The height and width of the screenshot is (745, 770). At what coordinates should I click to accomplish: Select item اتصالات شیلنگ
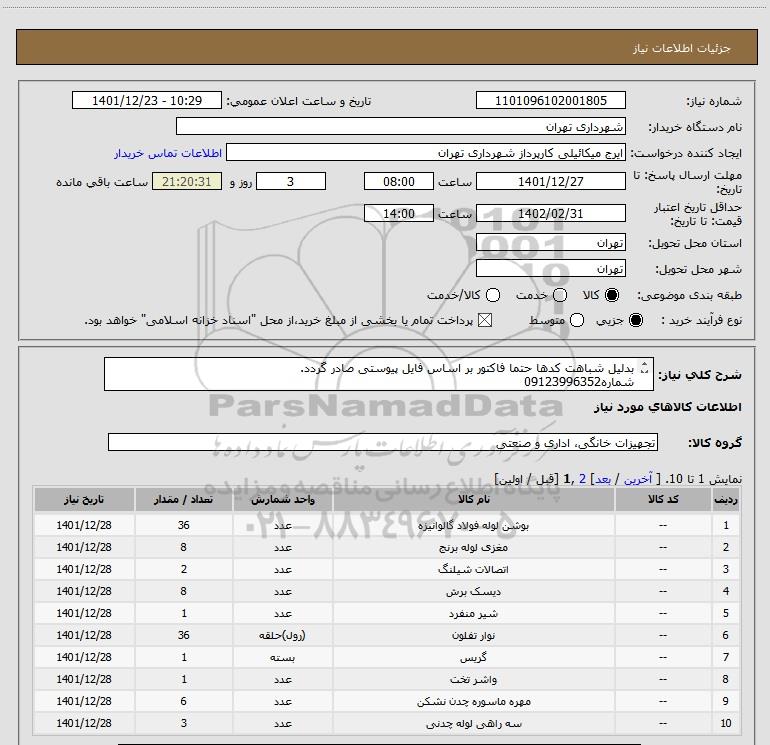coord(473,570)
